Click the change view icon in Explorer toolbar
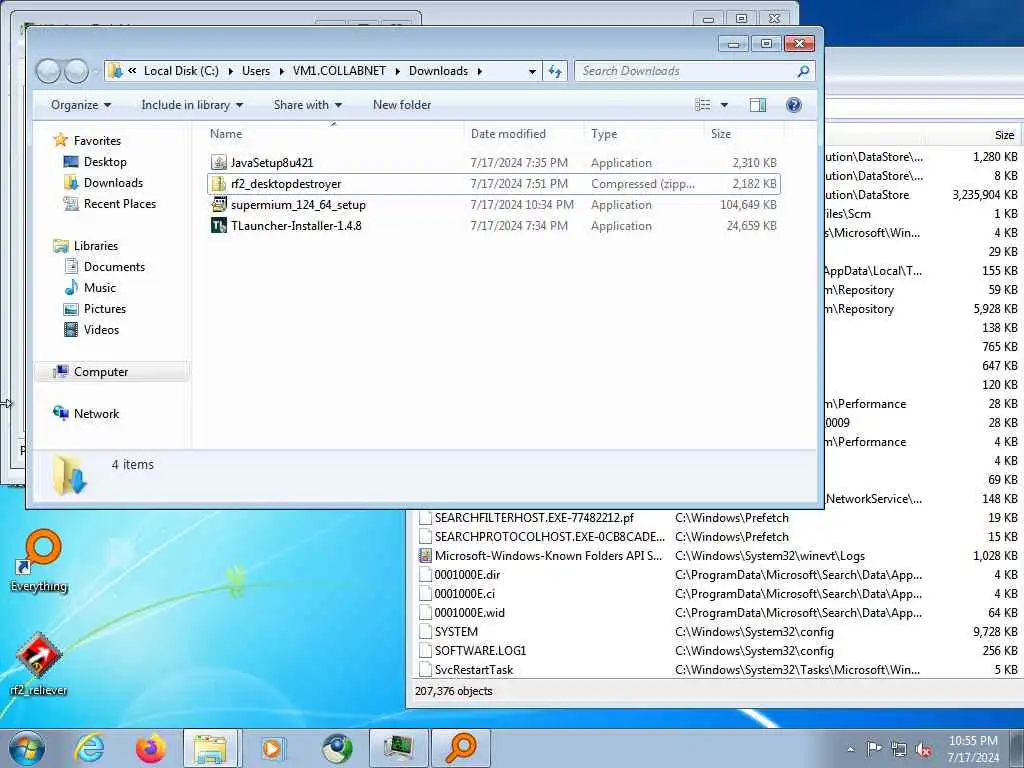The width and height of the screenshot is (1024, 768). (703, 105)
